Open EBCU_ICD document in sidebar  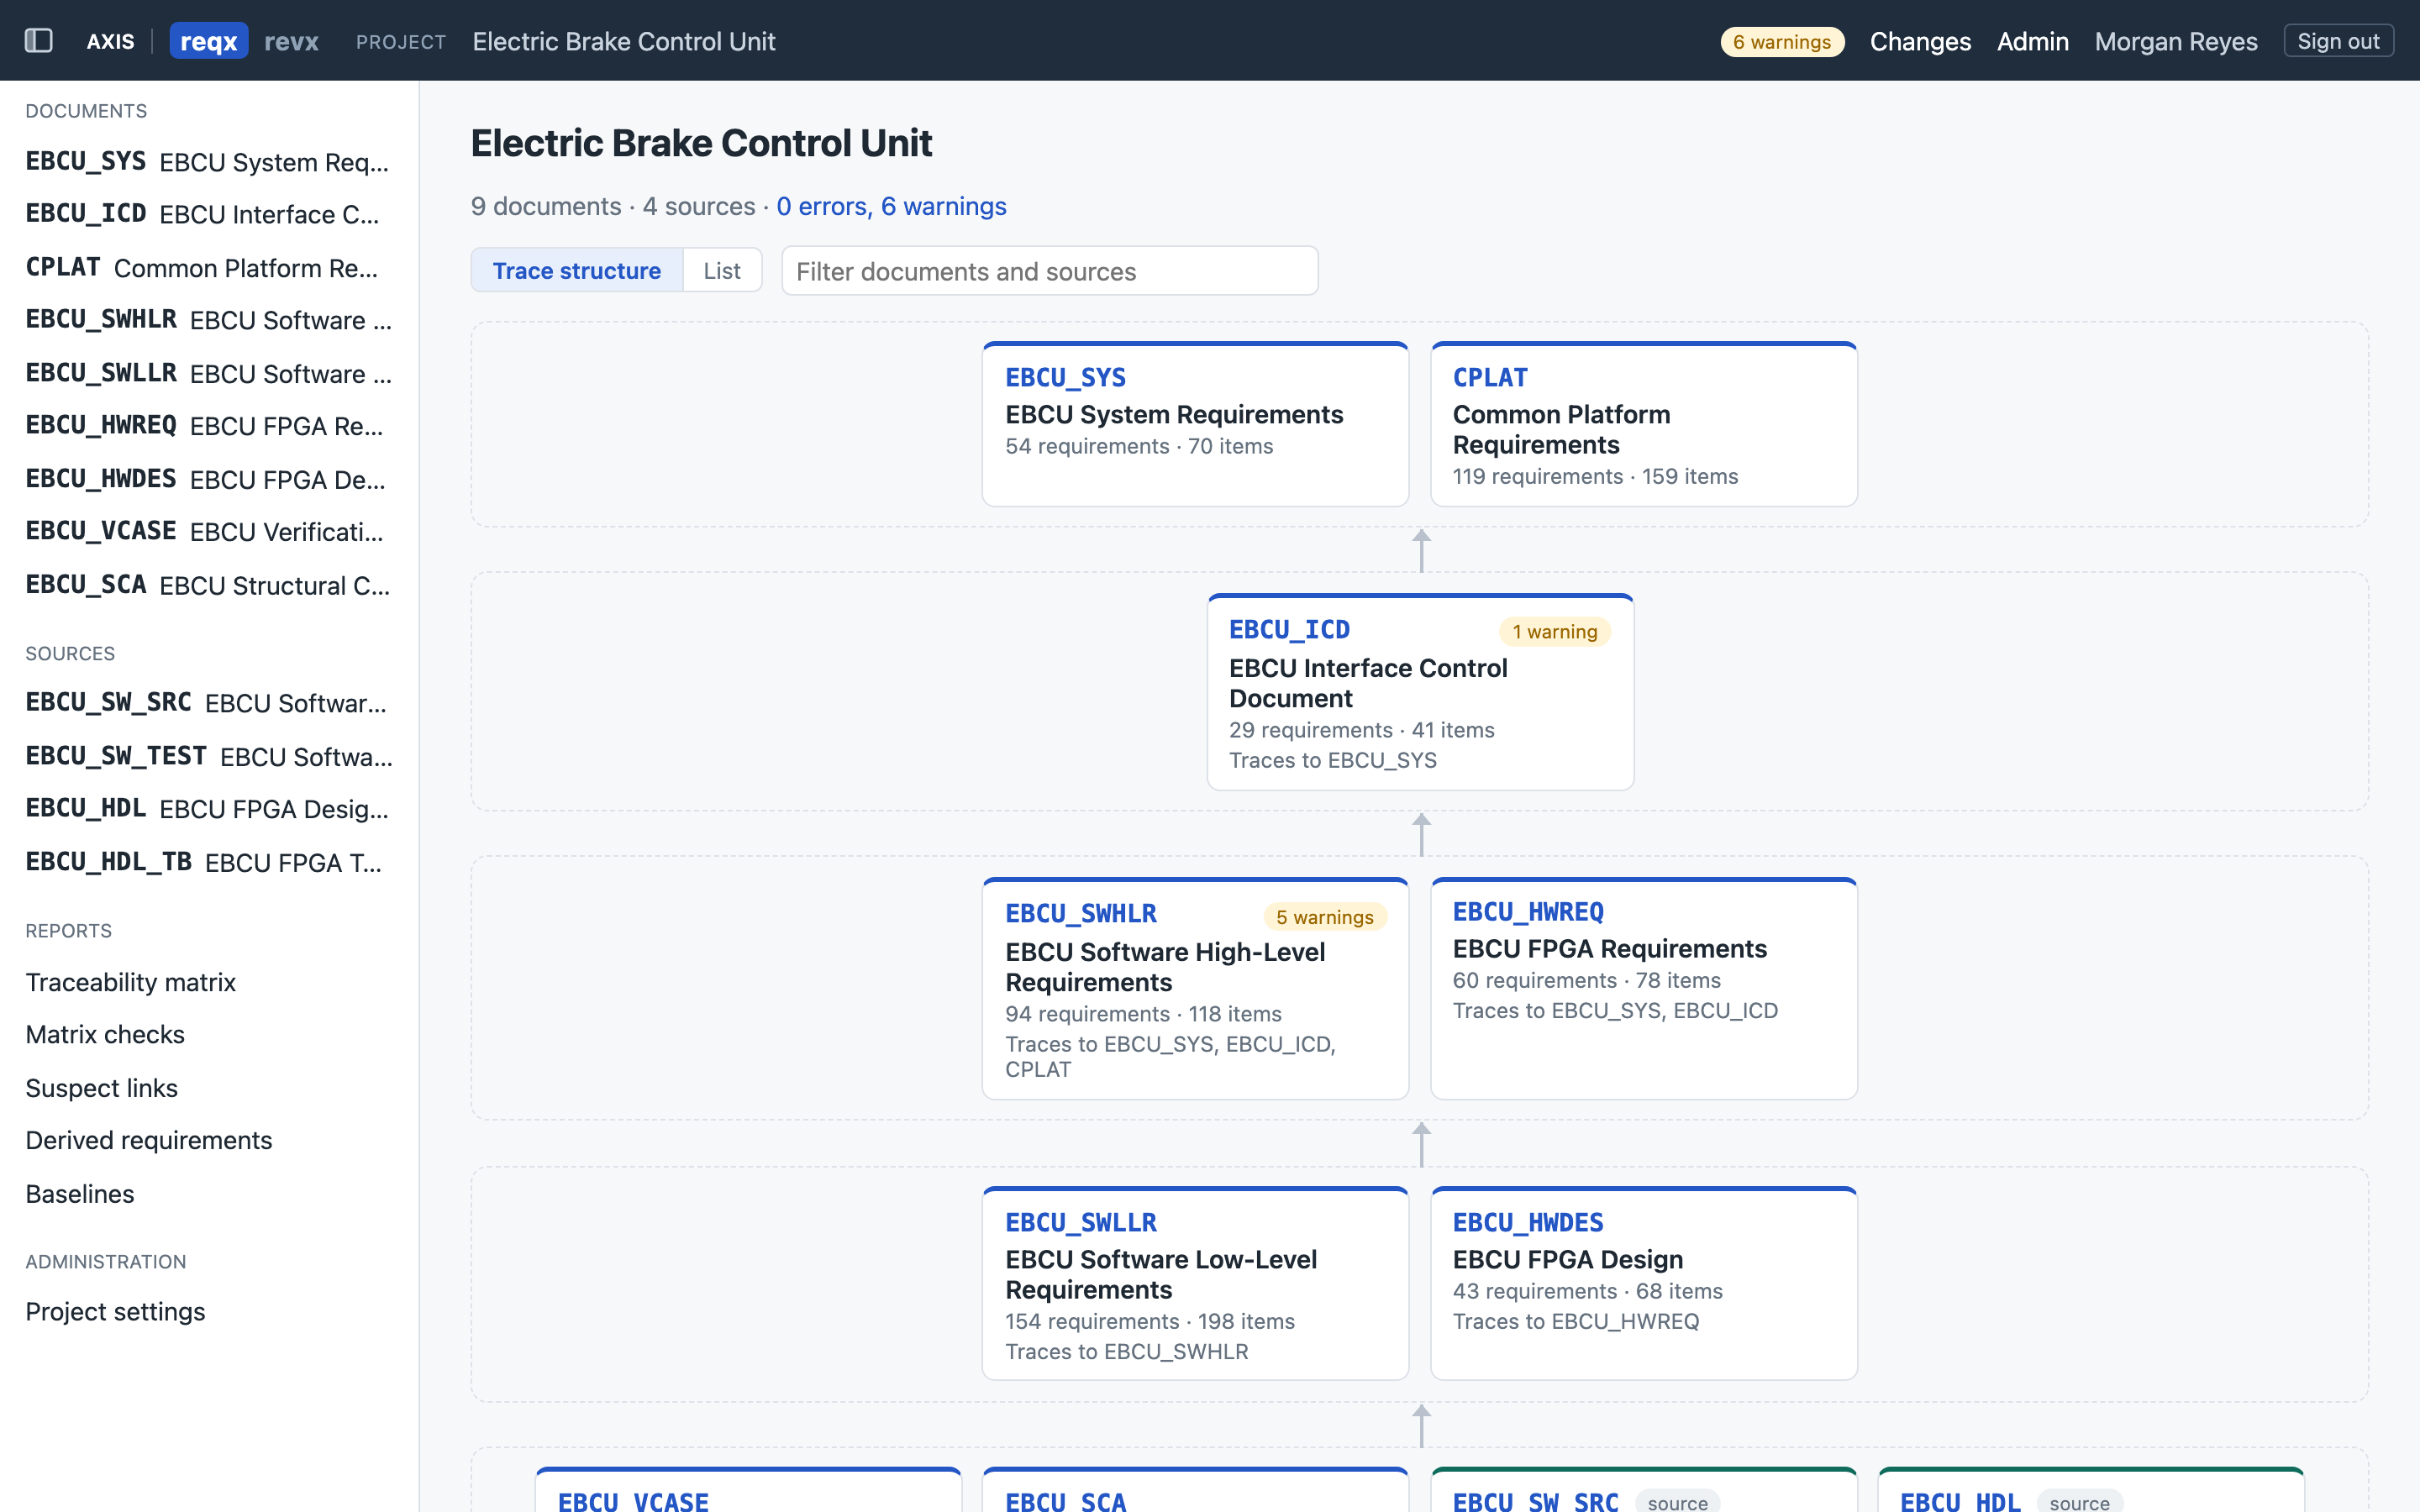pyautogui.click(x=208, y=214)
